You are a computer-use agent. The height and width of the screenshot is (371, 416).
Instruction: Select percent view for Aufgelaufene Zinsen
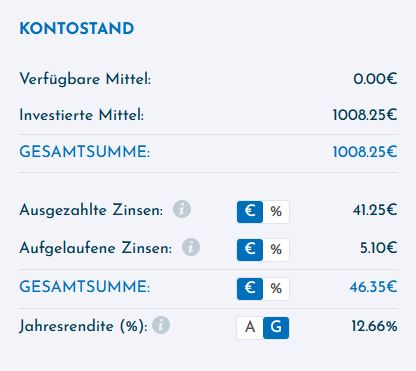[x=276, y=250]
